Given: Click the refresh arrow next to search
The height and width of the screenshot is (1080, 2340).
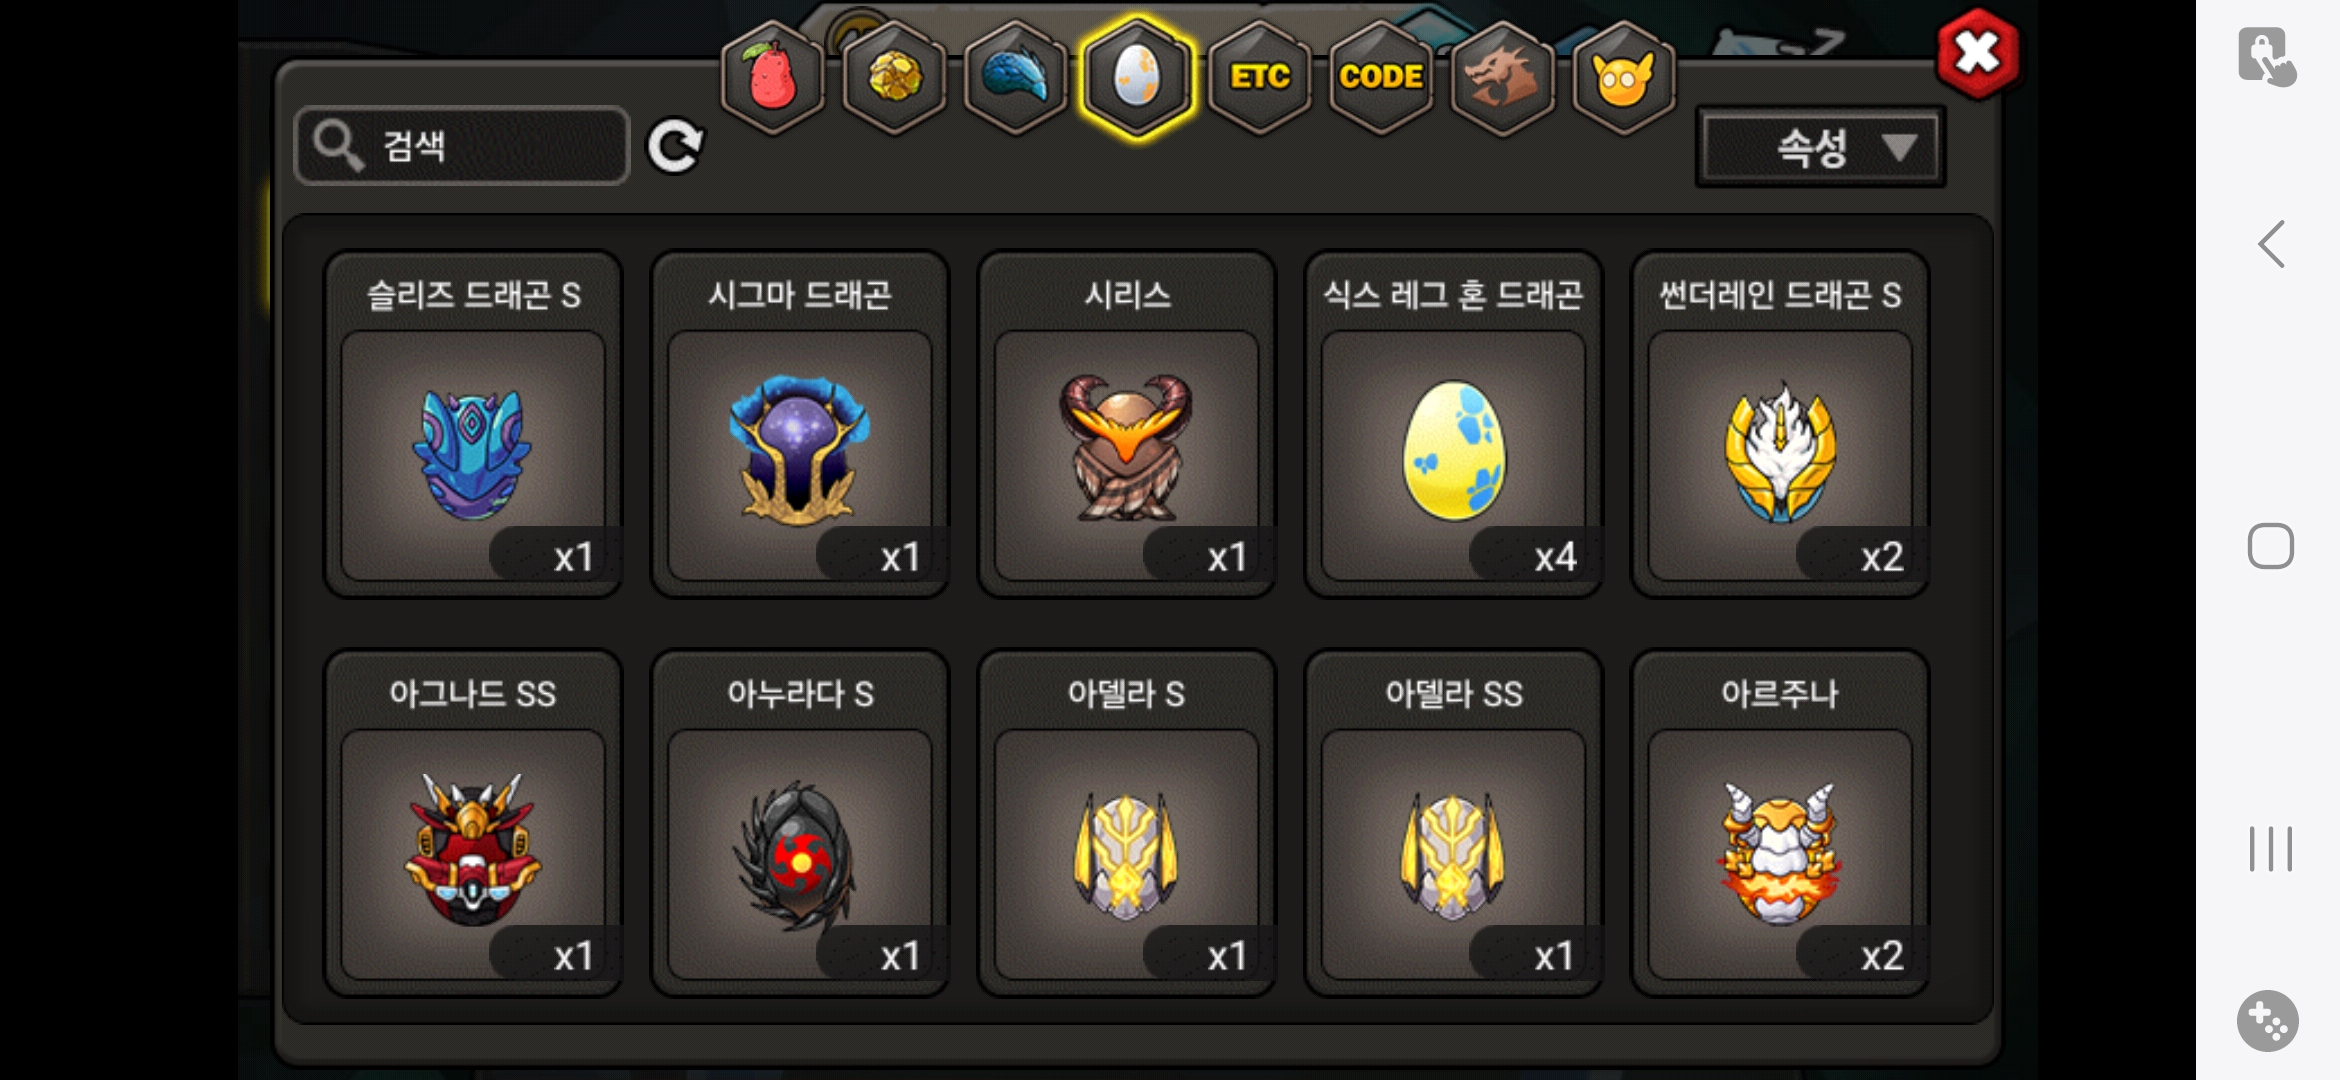Looking at the screenshot, I should 676,147.
